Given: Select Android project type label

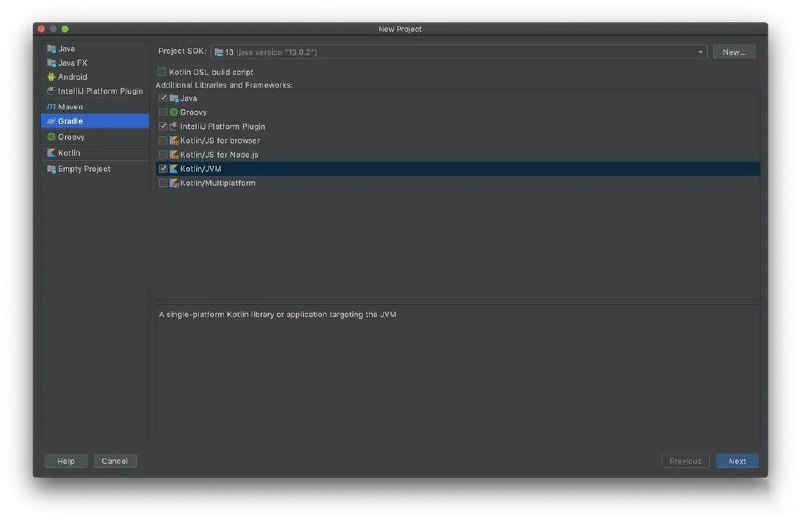Looking at the screenshot, I should 72,77.
